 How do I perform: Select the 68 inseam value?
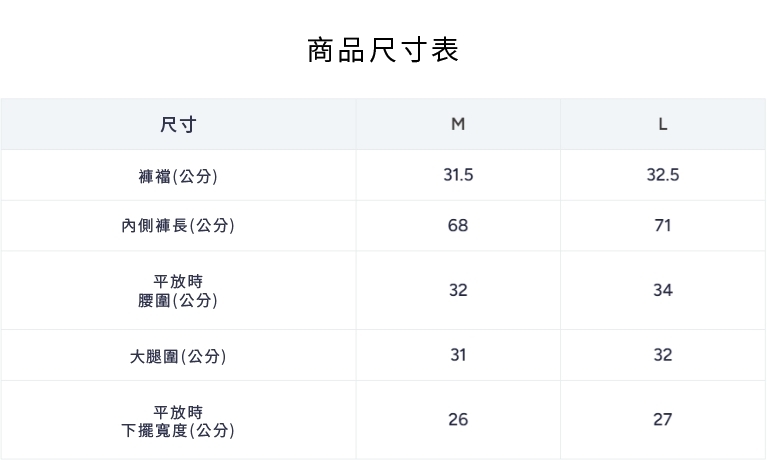click(x=458, y=225)
